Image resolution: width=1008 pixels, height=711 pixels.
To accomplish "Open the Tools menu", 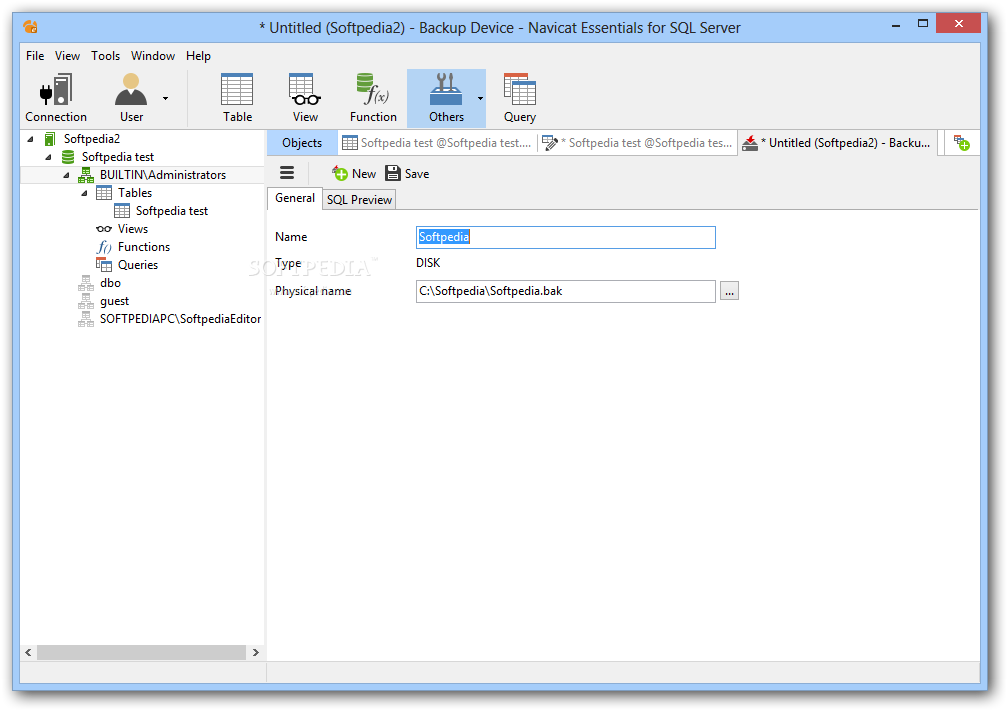I will point(105,56).
